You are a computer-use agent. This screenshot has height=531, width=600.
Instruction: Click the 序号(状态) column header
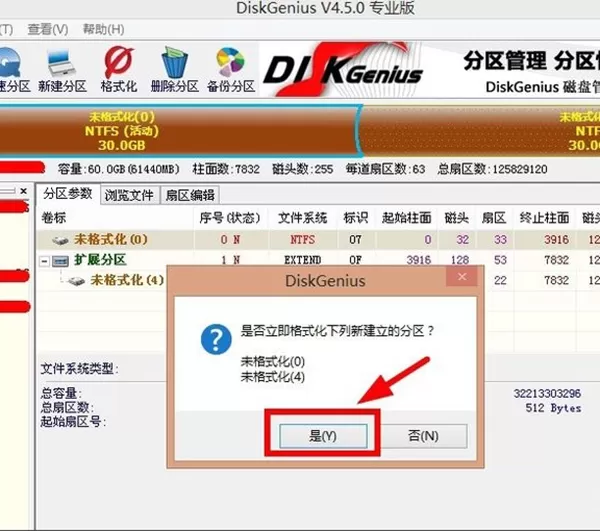tap(230, 218)
